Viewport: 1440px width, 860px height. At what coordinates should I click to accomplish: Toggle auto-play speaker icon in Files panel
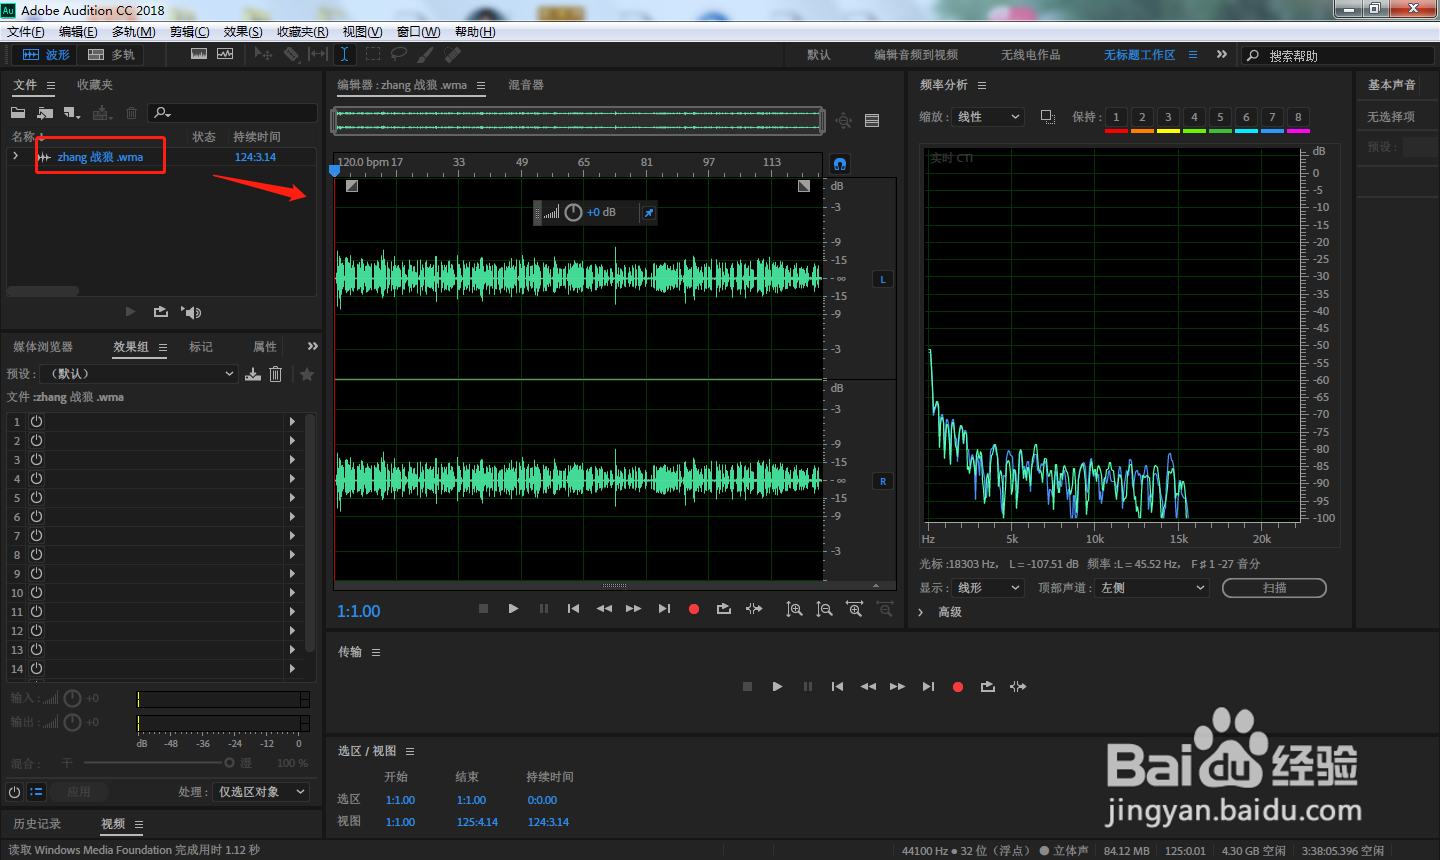point(191,312)
